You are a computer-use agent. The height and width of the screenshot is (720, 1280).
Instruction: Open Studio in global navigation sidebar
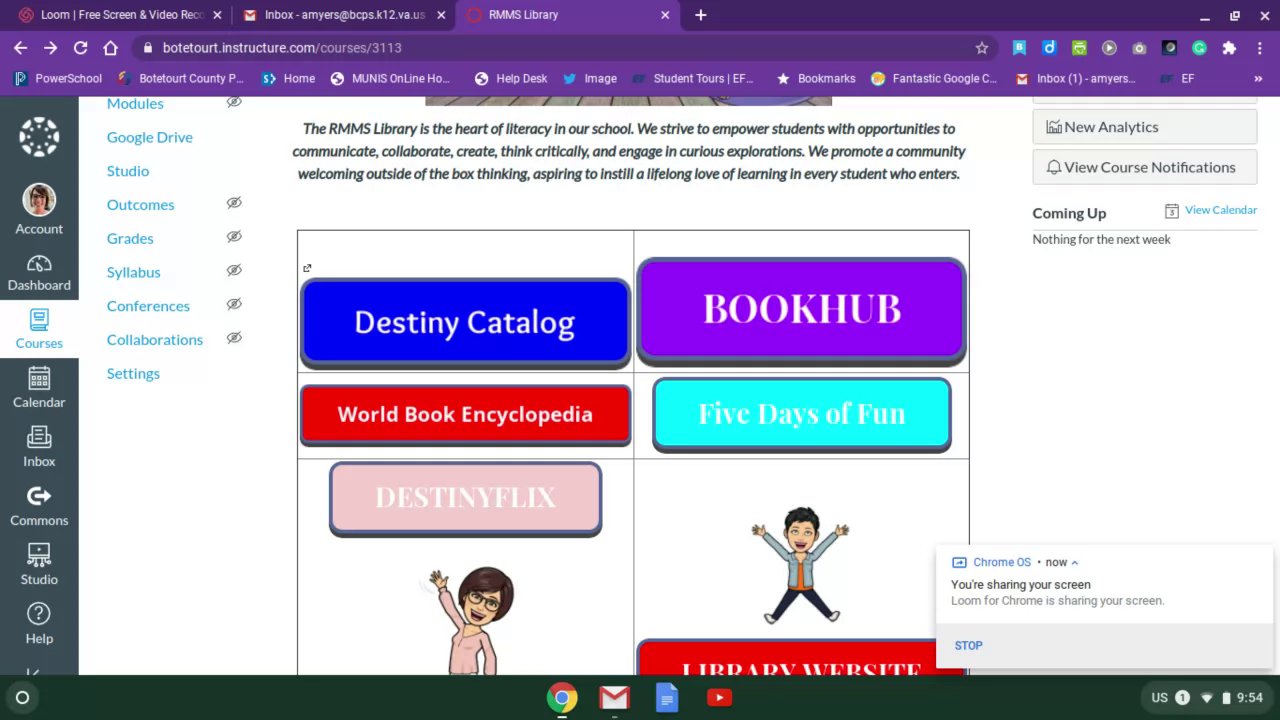pos(39,565)
